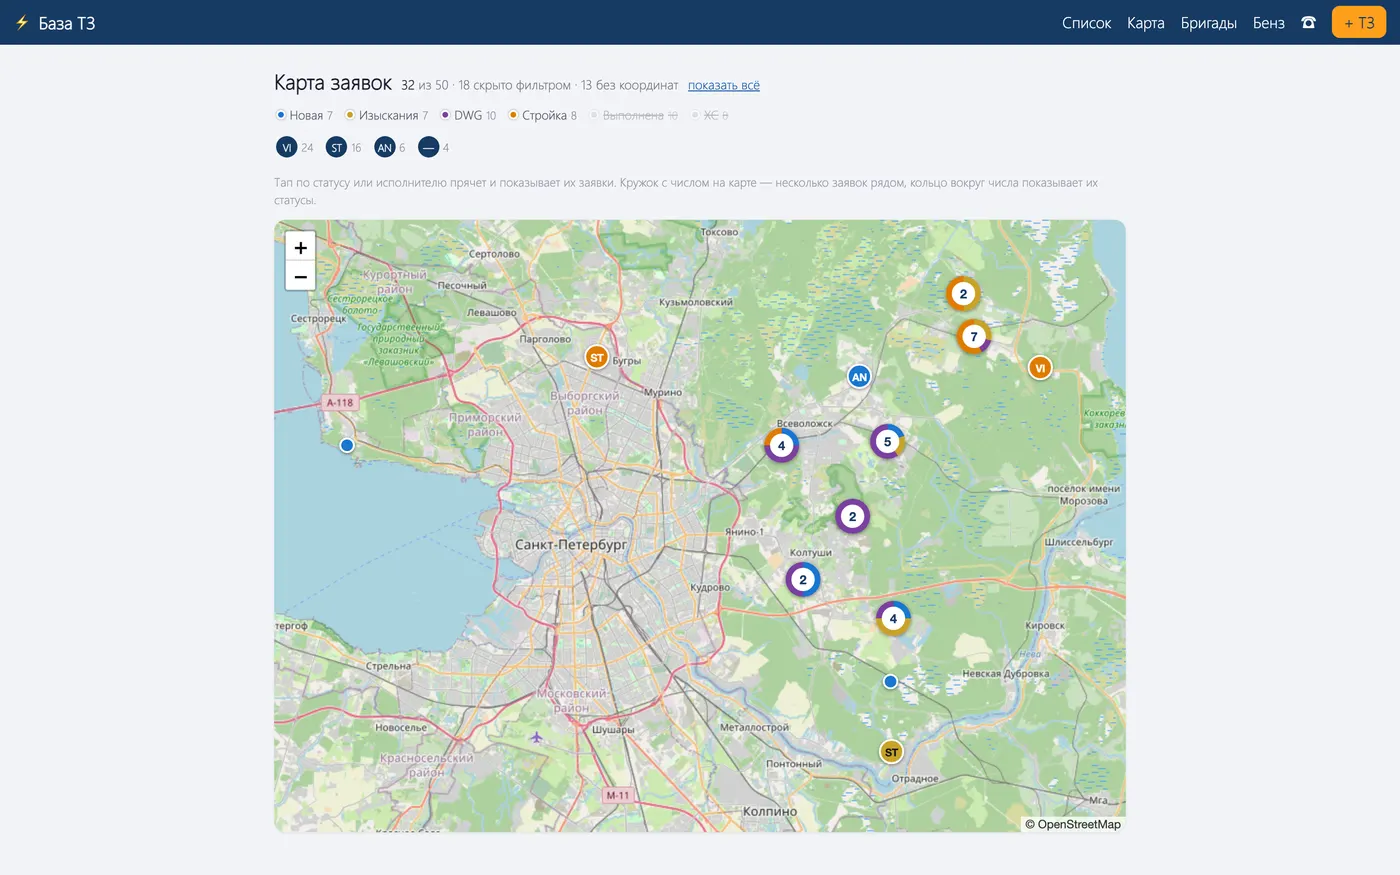Click the показать всё link
This screenshot has width=1400, height=875.
coord(724,85)
